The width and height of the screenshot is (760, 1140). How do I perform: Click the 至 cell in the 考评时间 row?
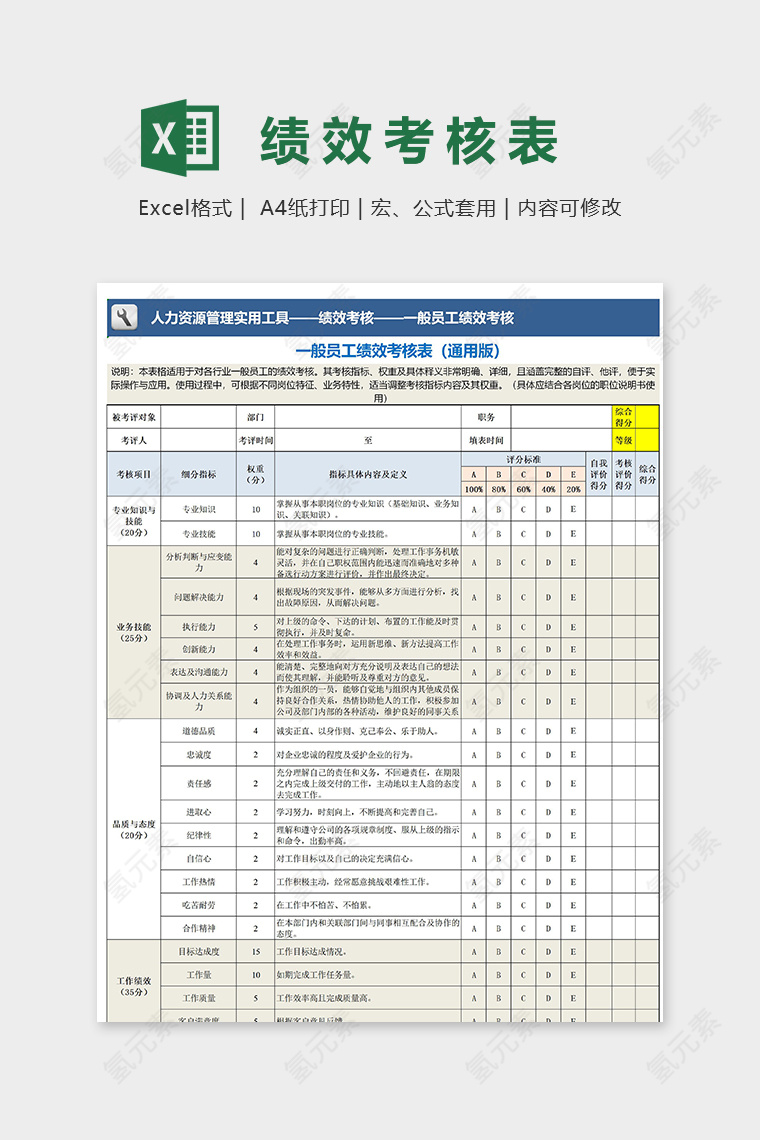(368, 440)
